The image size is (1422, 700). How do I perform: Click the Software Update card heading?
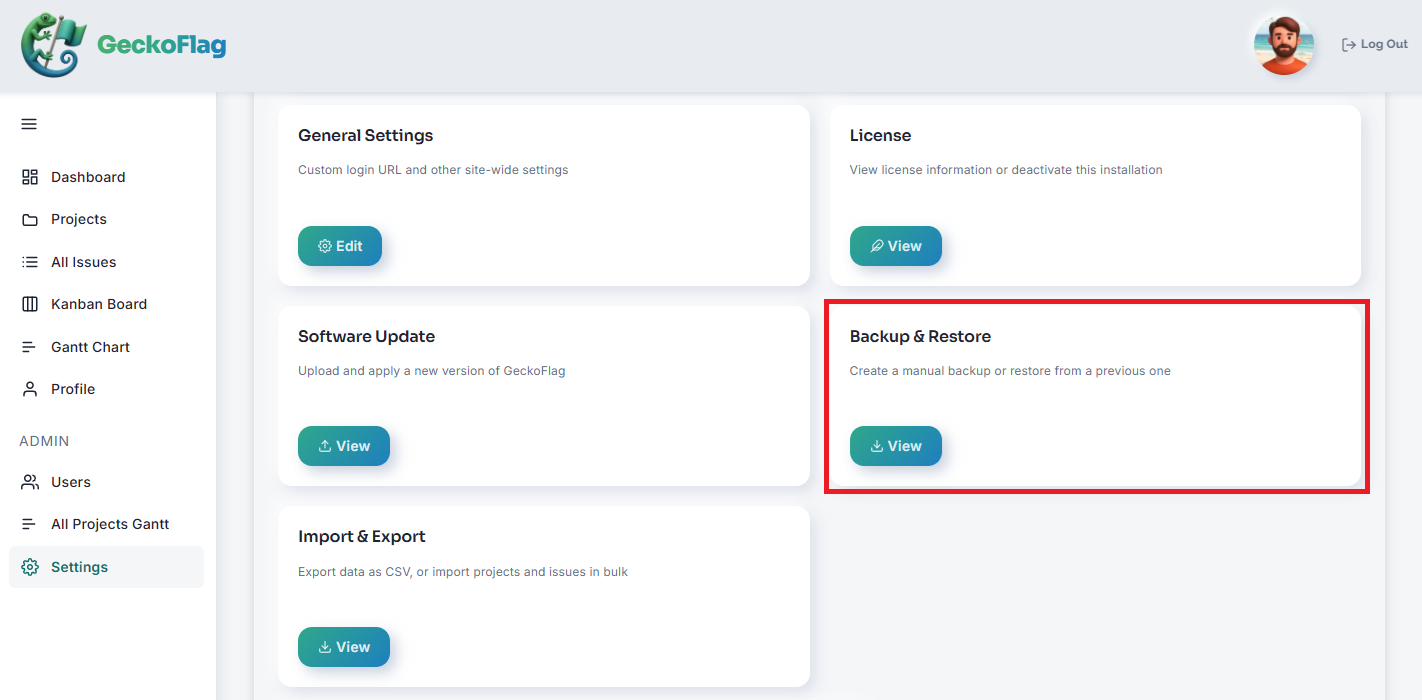(x=367, y=336)
